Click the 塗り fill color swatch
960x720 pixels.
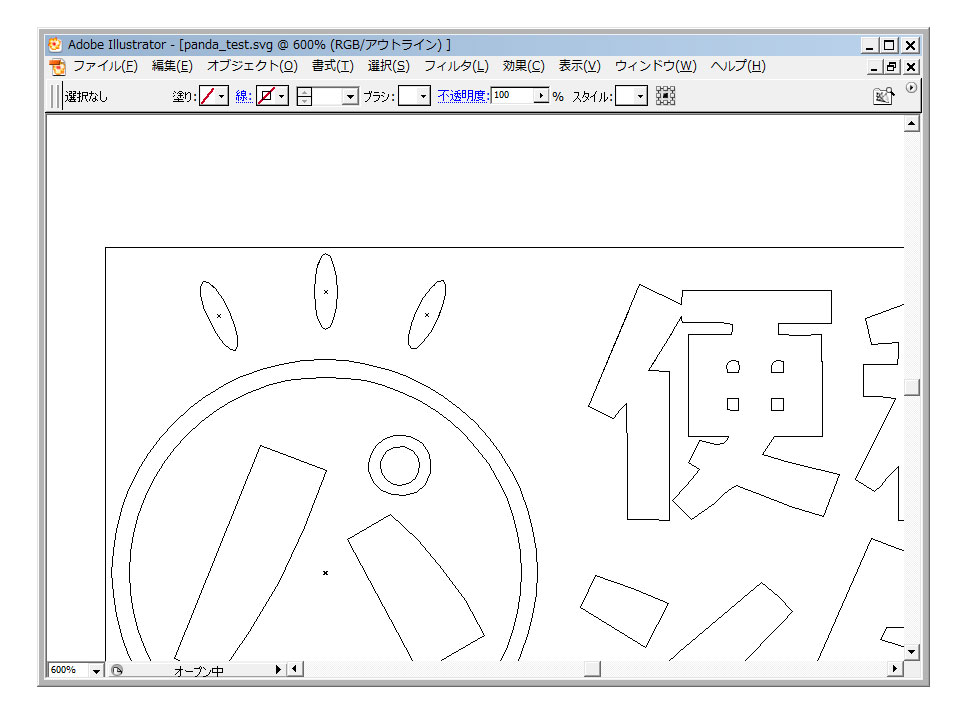[x=208, y=96]
